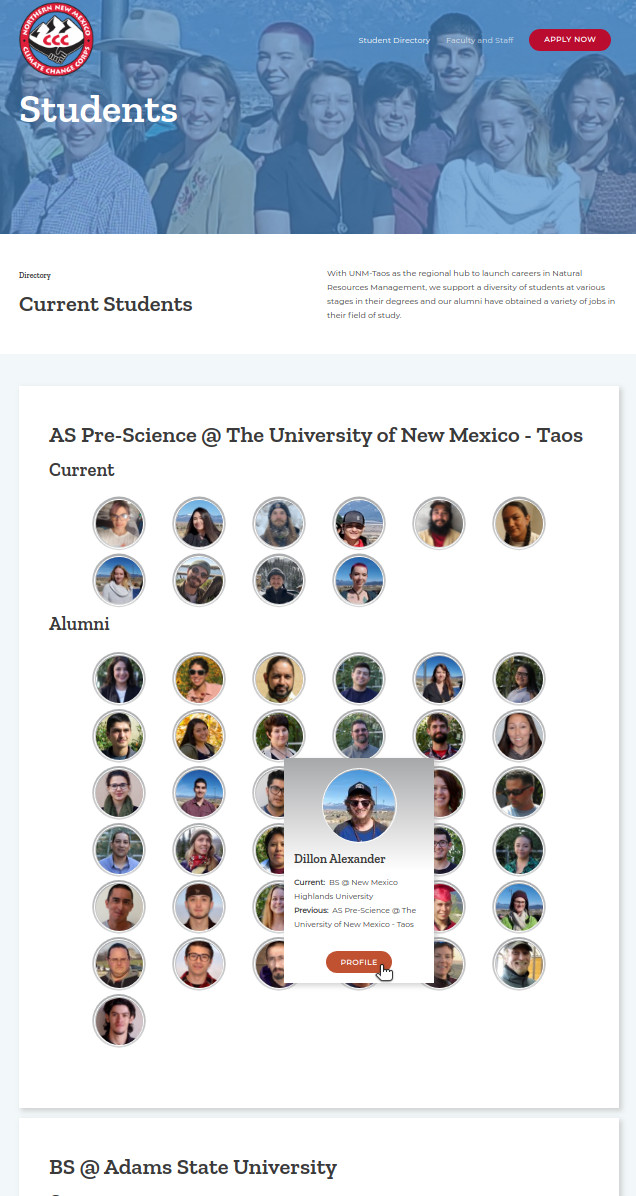Click the AS Pre-Science UNM-Taos section heading
The height and width of the screenshot is (1196, 636).
(x=316, y=436)
